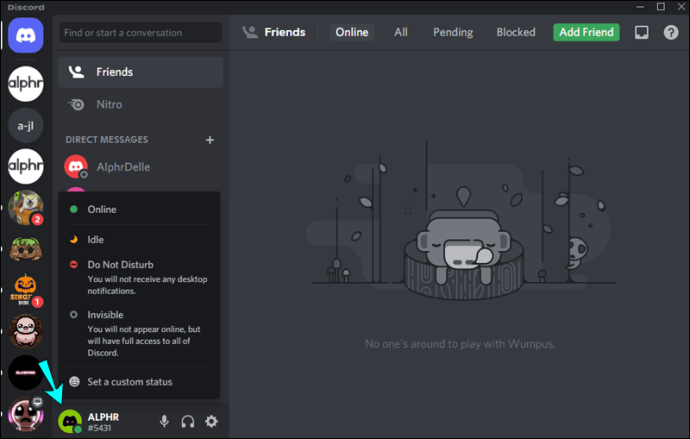Close the Discord window
Image resolution: width=690 pixels, height=439 pixels.
(x=681, y=7)
